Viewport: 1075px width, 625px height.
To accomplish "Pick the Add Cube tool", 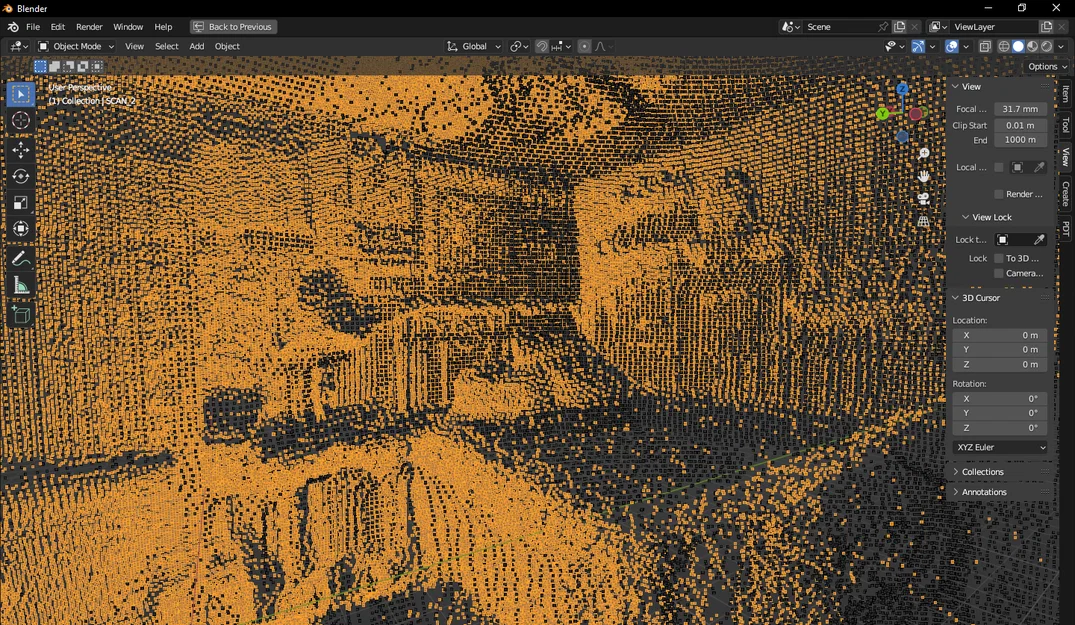I will pos(21,315).
